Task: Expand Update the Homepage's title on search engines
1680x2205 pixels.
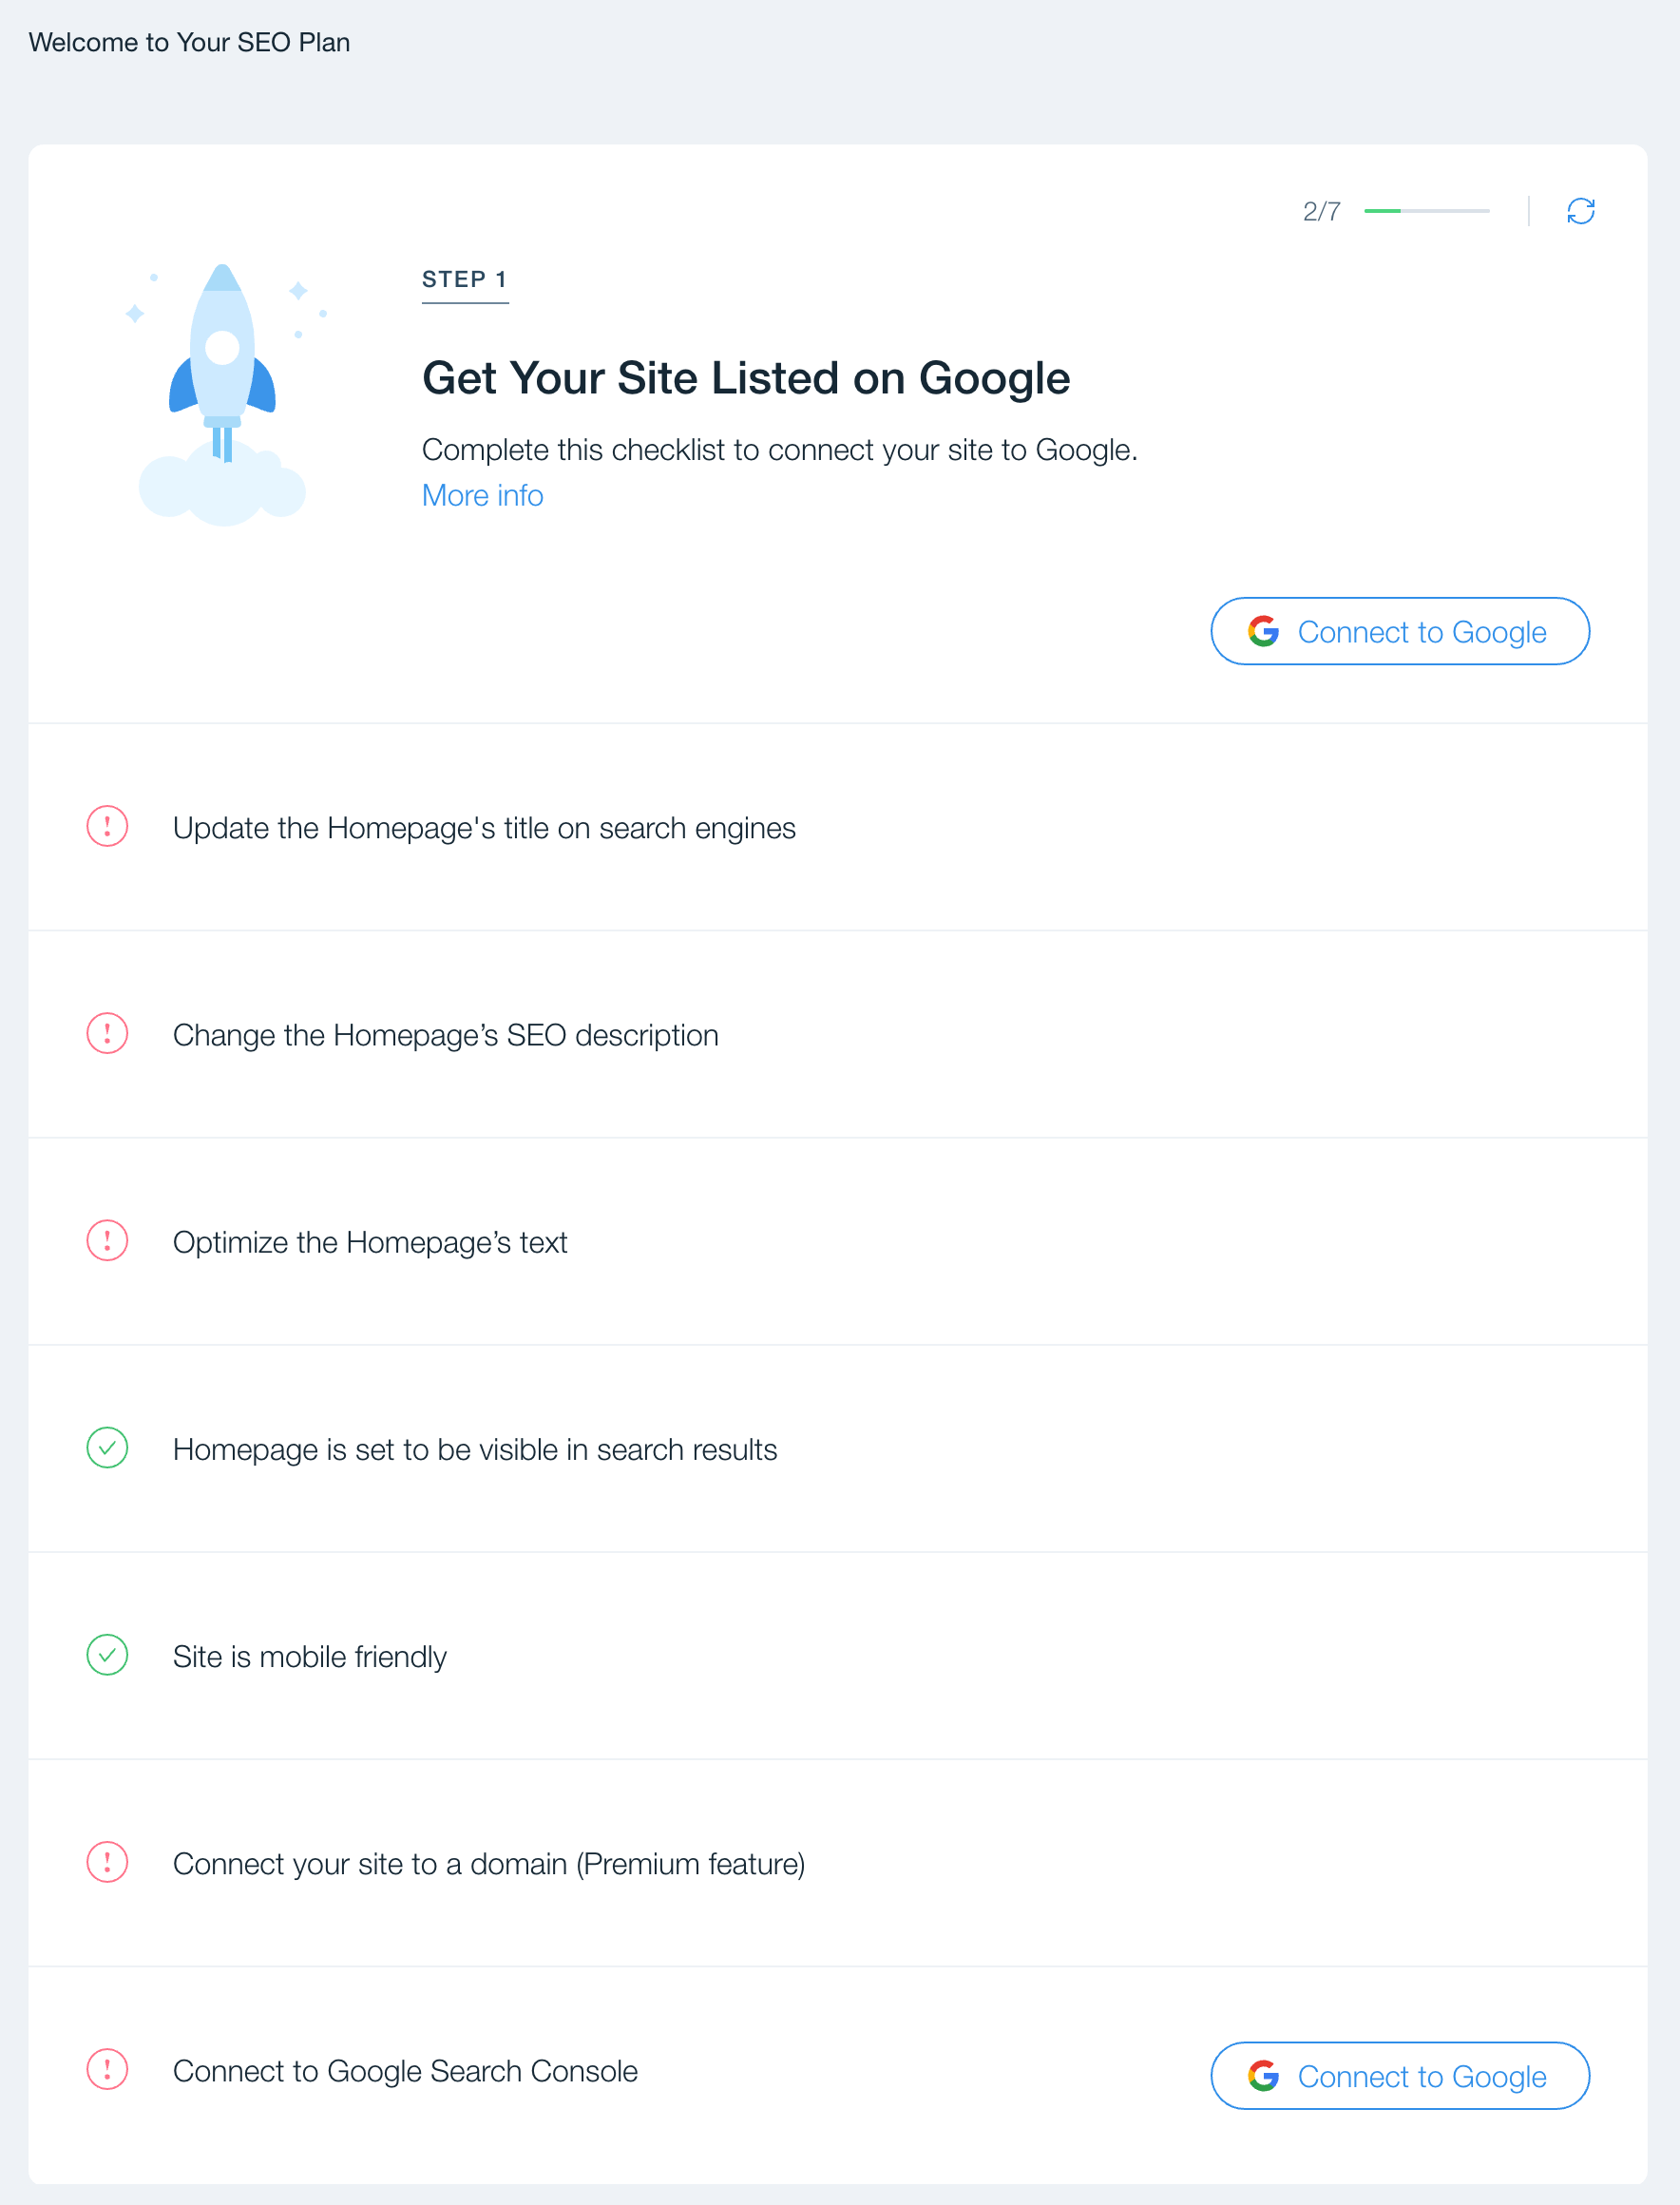Action: pos(838,827)
